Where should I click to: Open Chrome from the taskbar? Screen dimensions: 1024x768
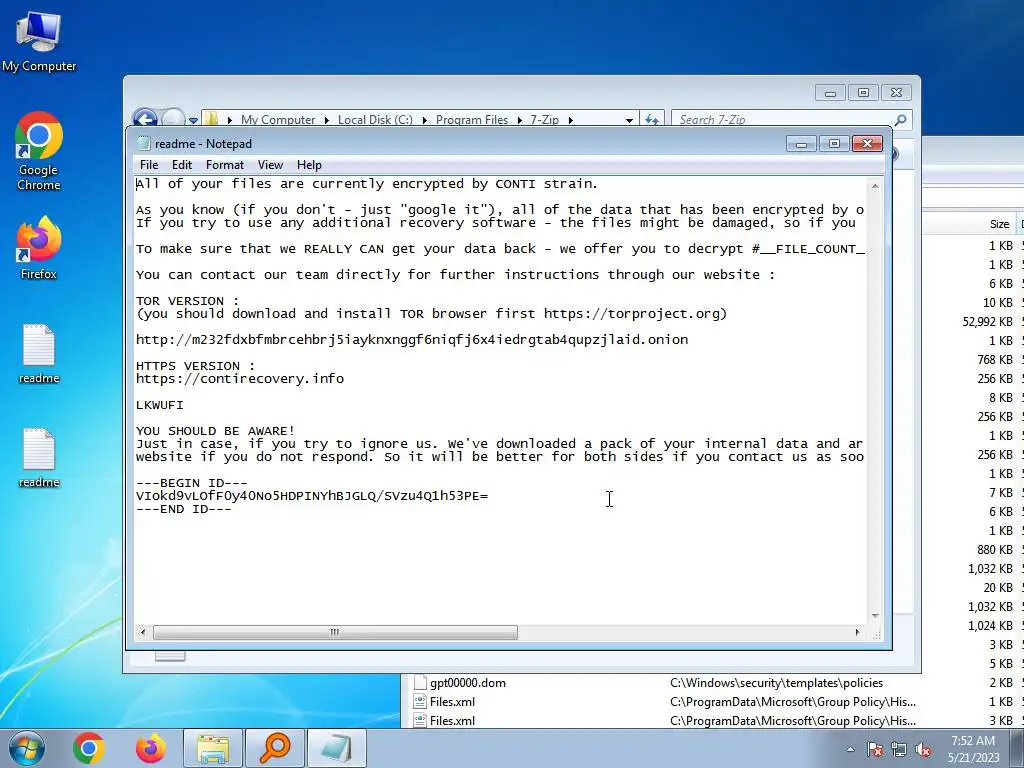pyautogui.click(x=89, y=748)
